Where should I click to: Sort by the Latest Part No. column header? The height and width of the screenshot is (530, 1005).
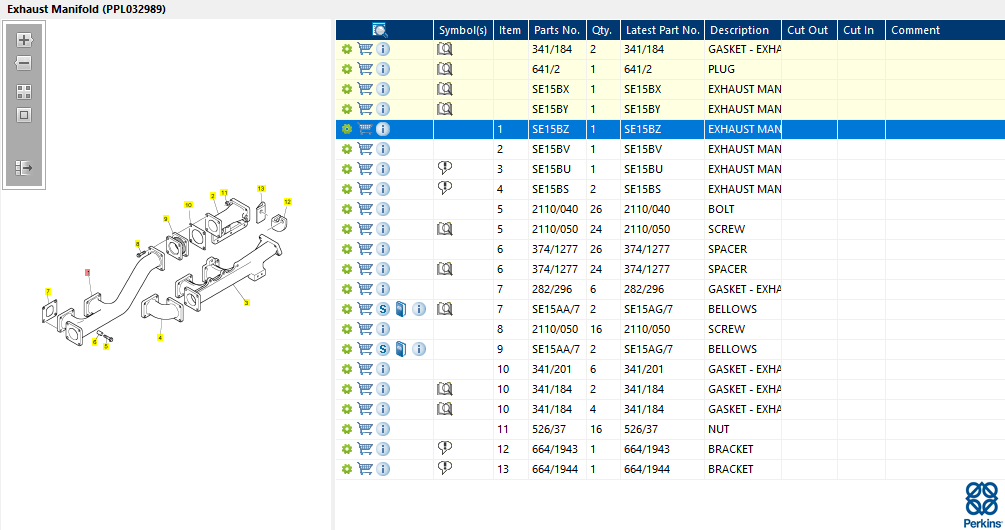pyautogui.click(x=662, y=30)
